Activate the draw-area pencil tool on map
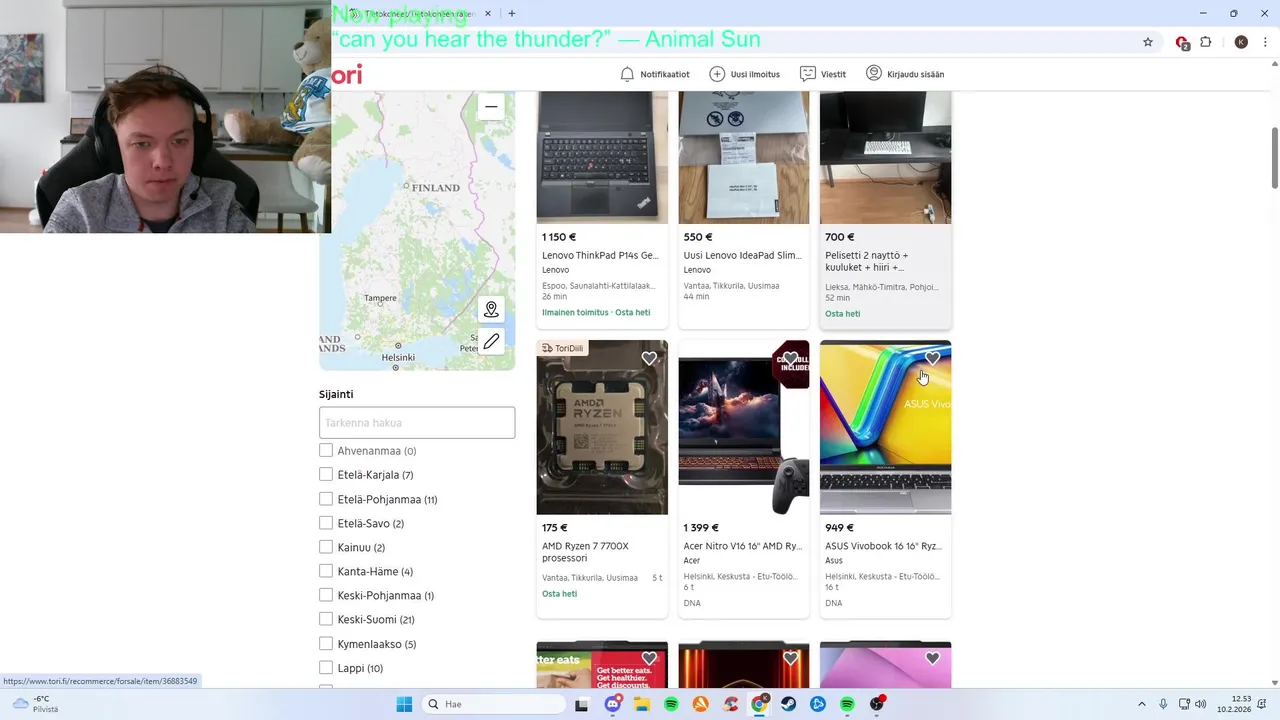This screenshot has width=1280, height=720. pyautogui.click(x=491, y=342)
